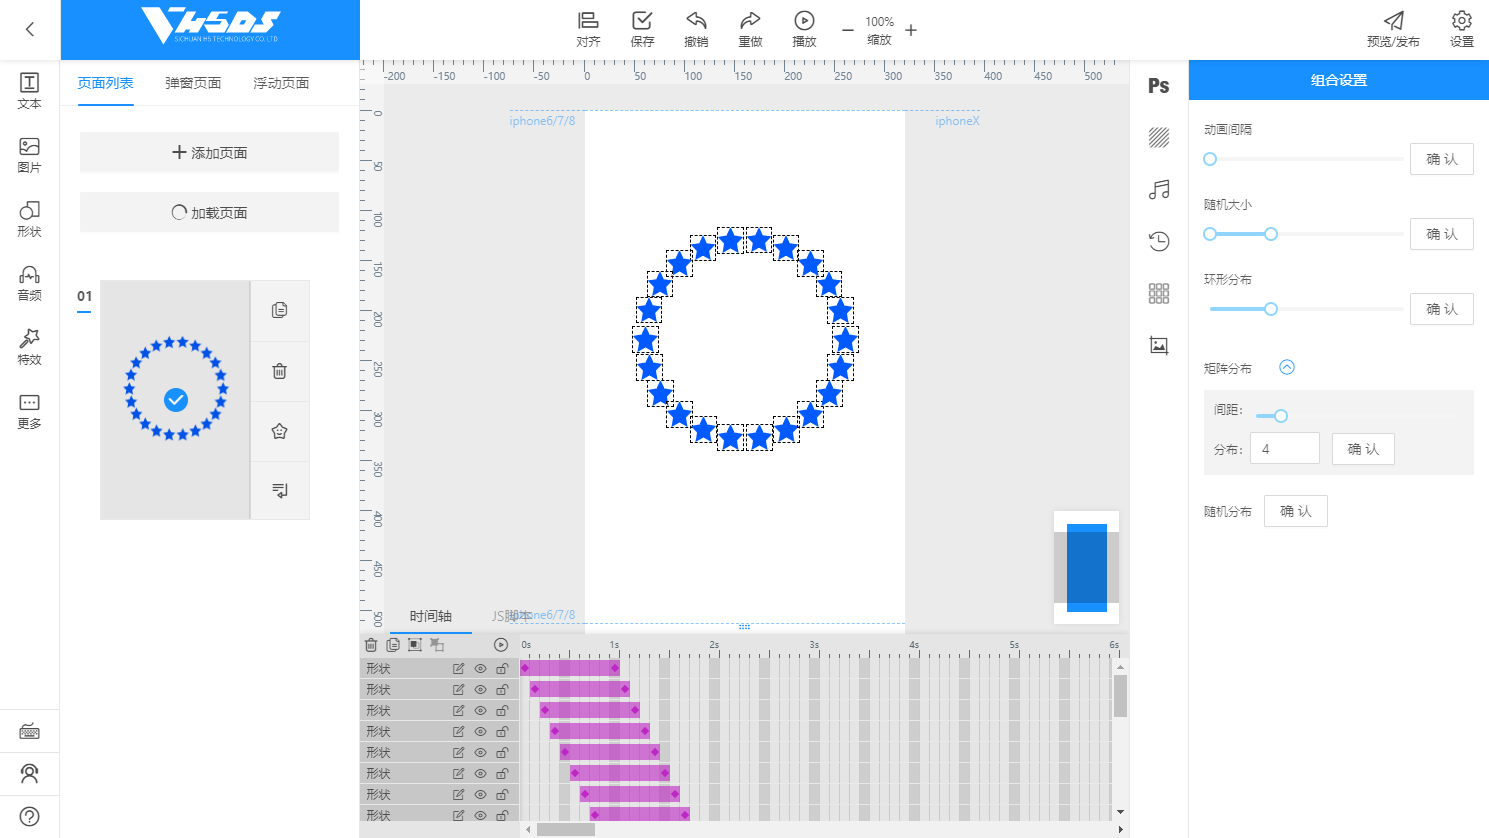
Task: Click the 对齐 align tool
Action: [x=588, y=29]
